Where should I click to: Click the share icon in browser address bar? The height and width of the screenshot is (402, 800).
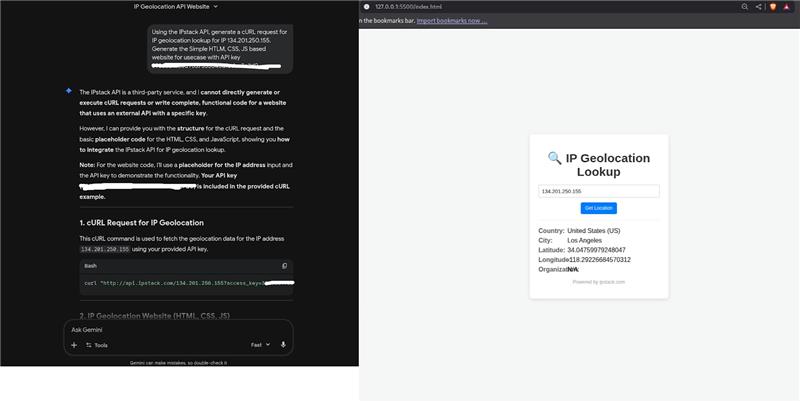click(x=758, y=6)
